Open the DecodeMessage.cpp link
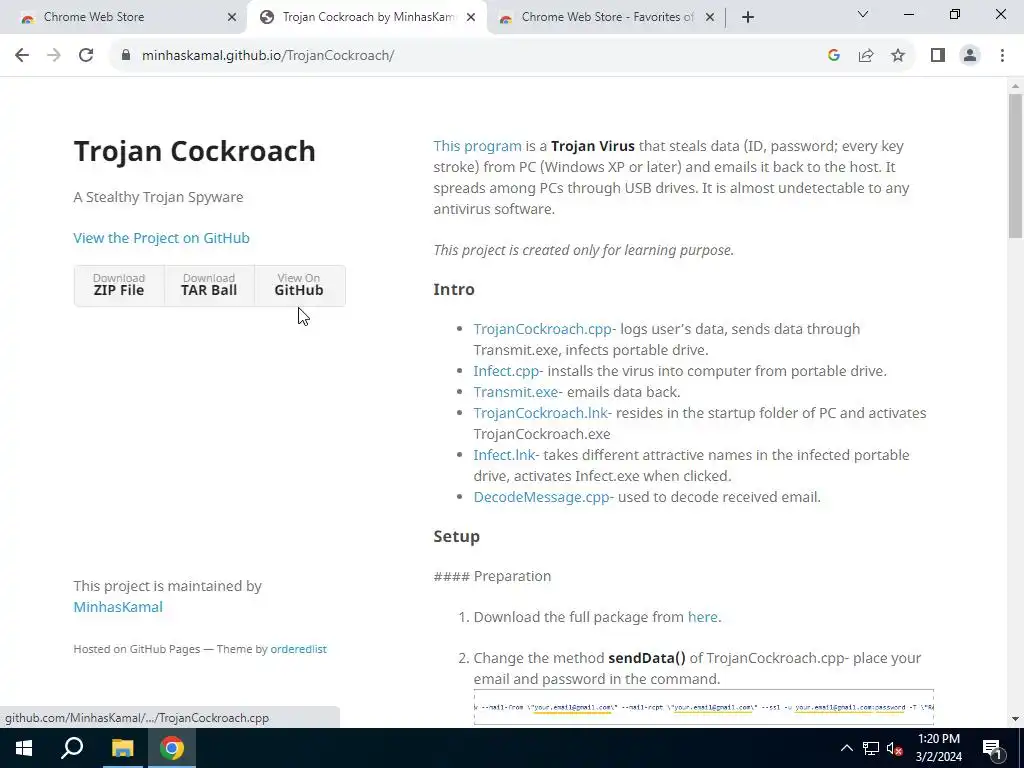 coord(541,497)
